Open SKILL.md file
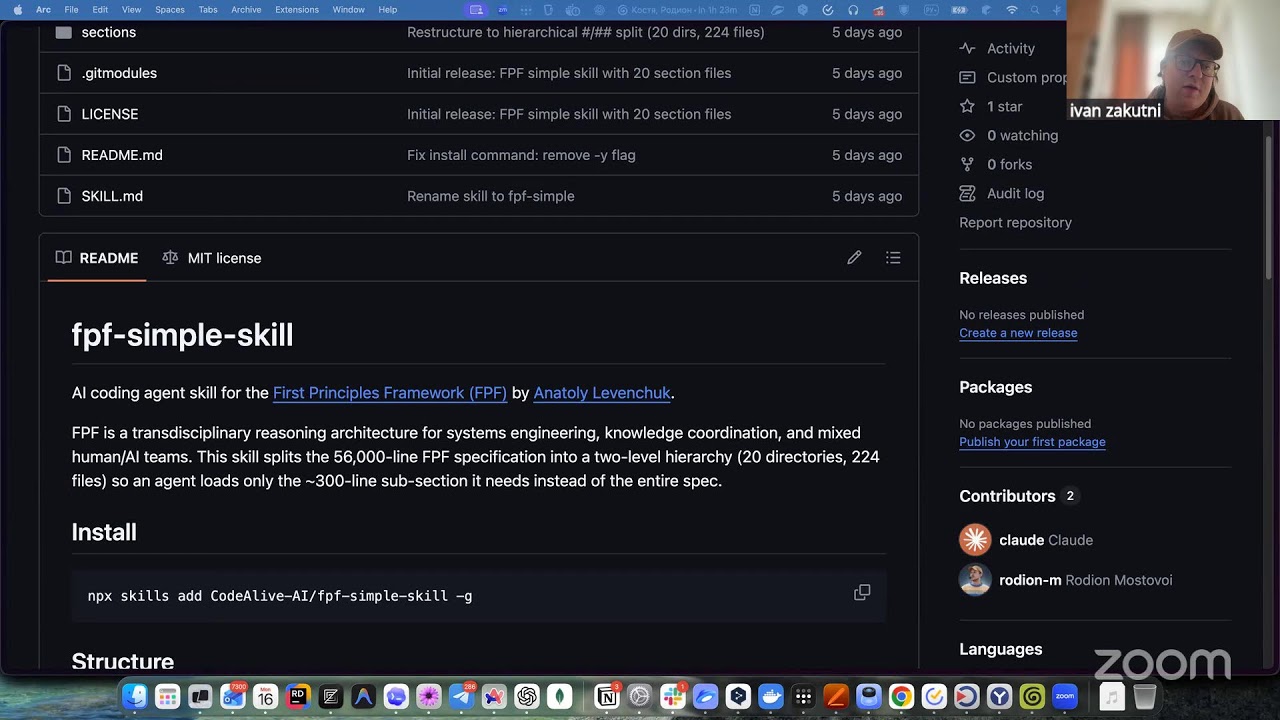1280x720 pixels. point(112,196)
